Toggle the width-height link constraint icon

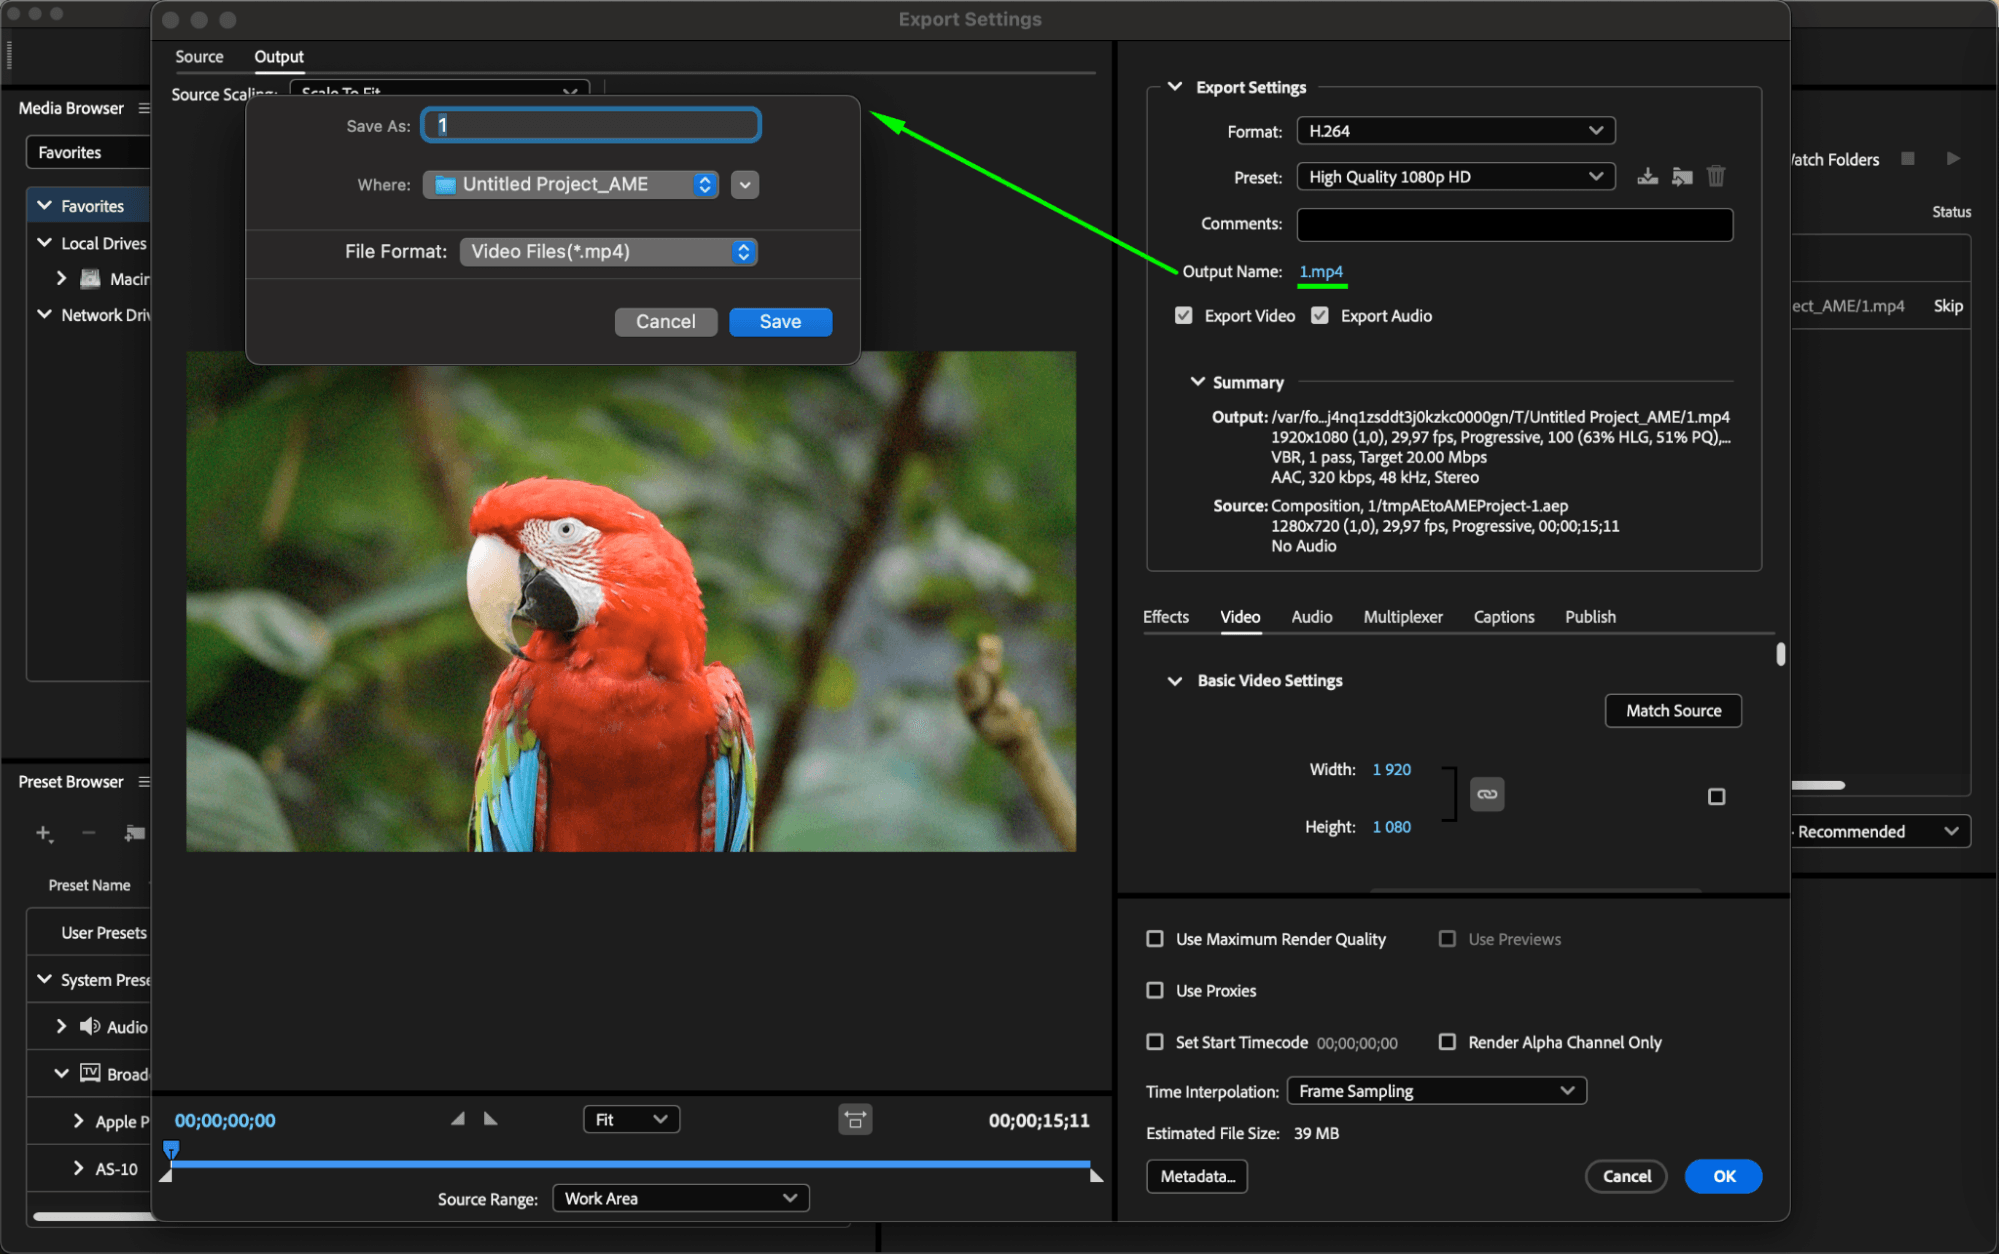(x=1487, y=794)
